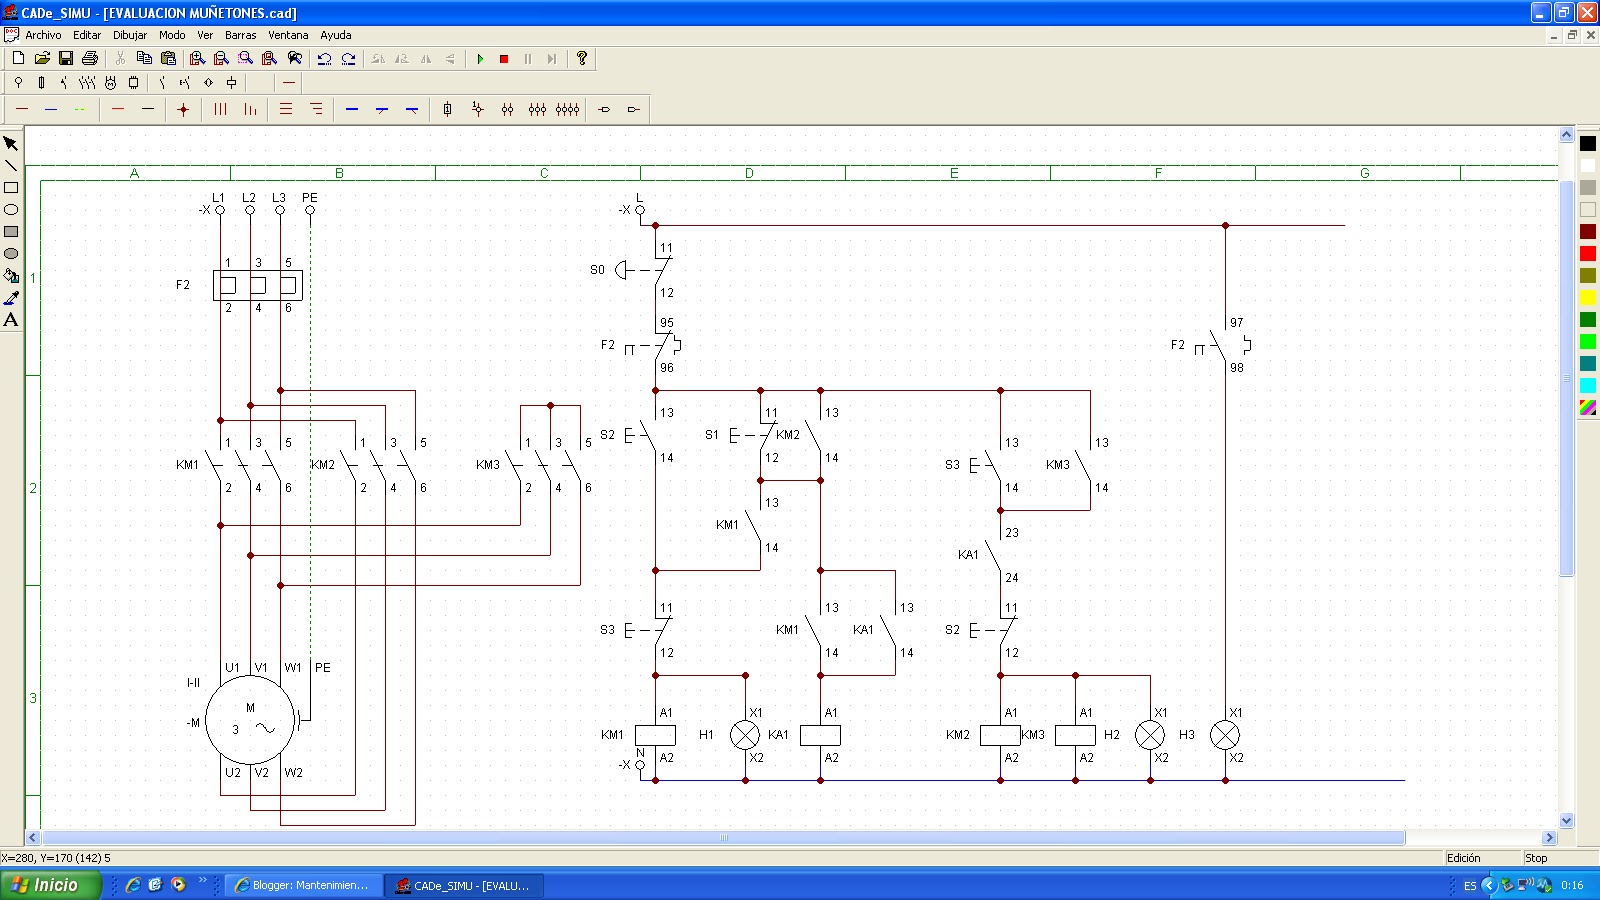The image size is (1600, 900).
Task: Open the contactor power contacts library
Action: coord(87,83)
